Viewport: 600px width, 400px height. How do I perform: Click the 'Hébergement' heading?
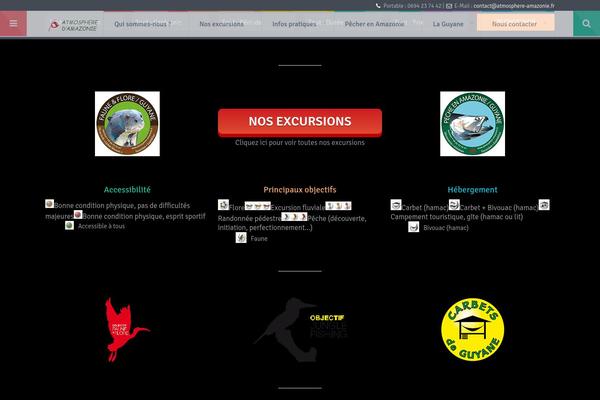coord(473,189)
